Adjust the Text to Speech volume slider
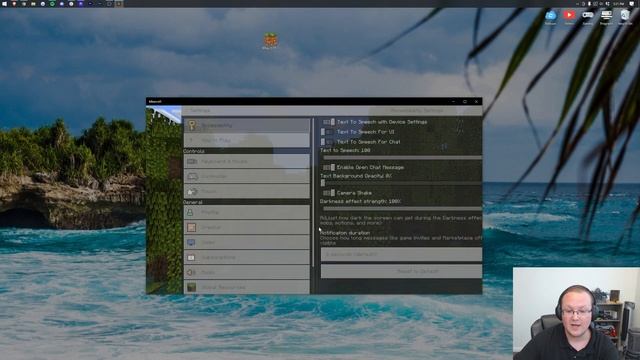 [x=402, y=157]
